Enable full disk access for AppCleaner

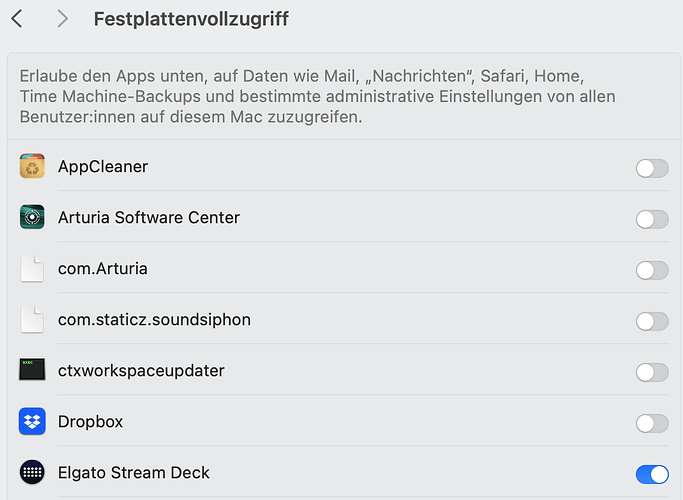(652, 169)
